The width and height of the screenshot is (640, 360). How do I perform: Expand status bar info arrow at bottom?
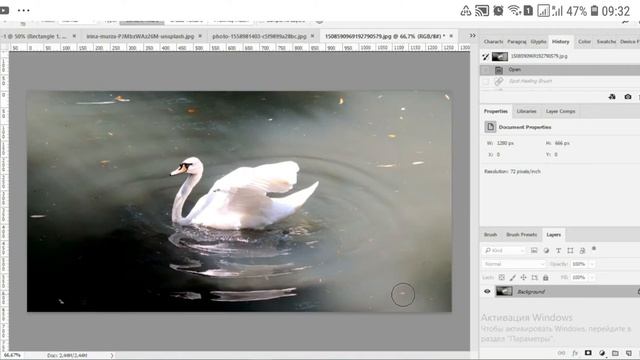click(x=112, y=356)
